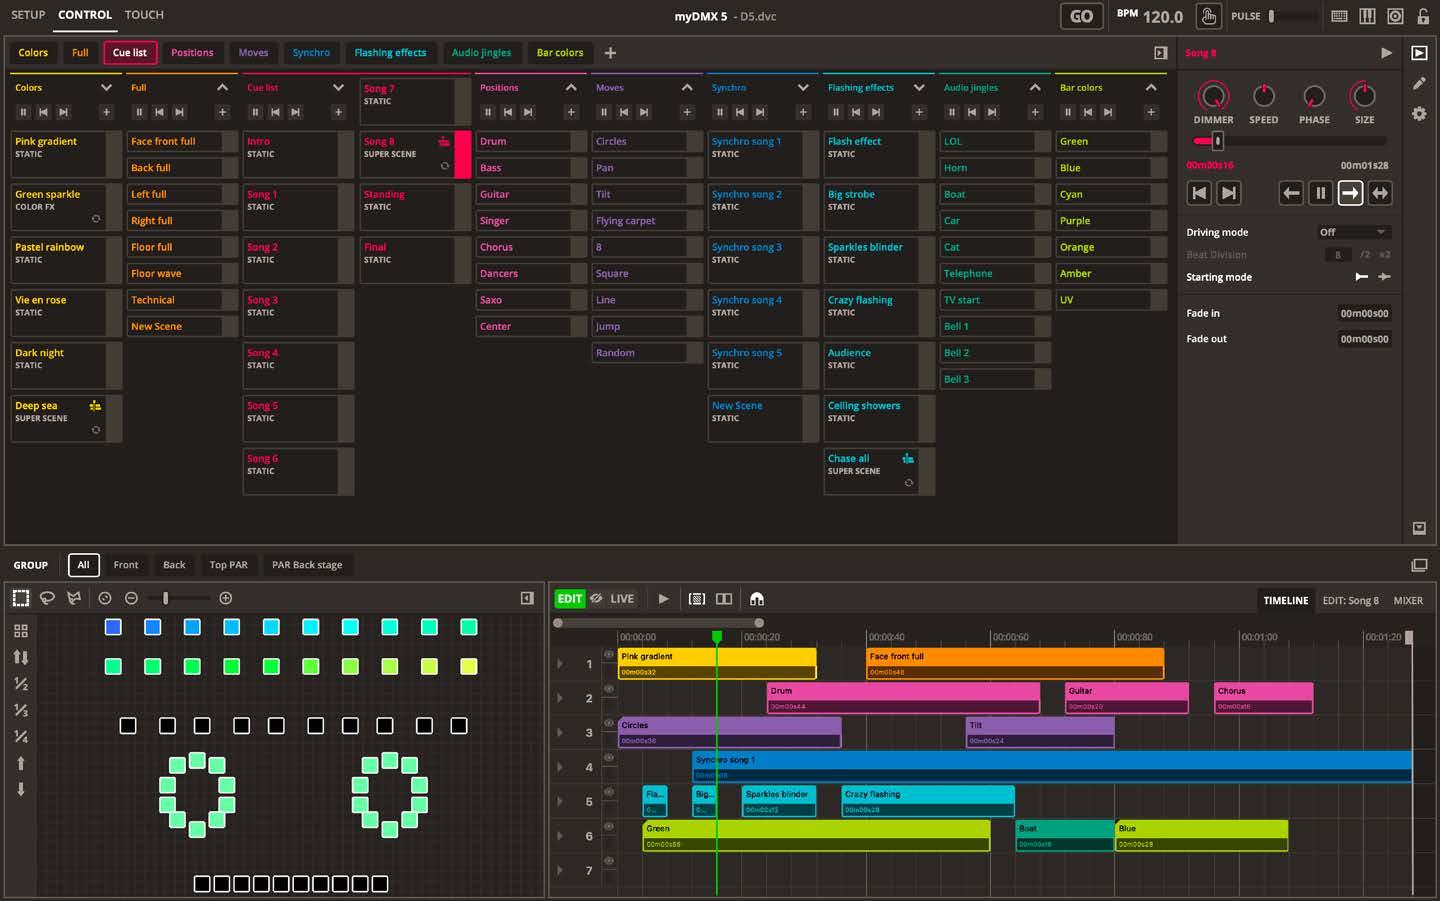Viewport: 1440px width, 901px height.
Task: Click the zoom out minus icon
Action: tap(131, 598)
